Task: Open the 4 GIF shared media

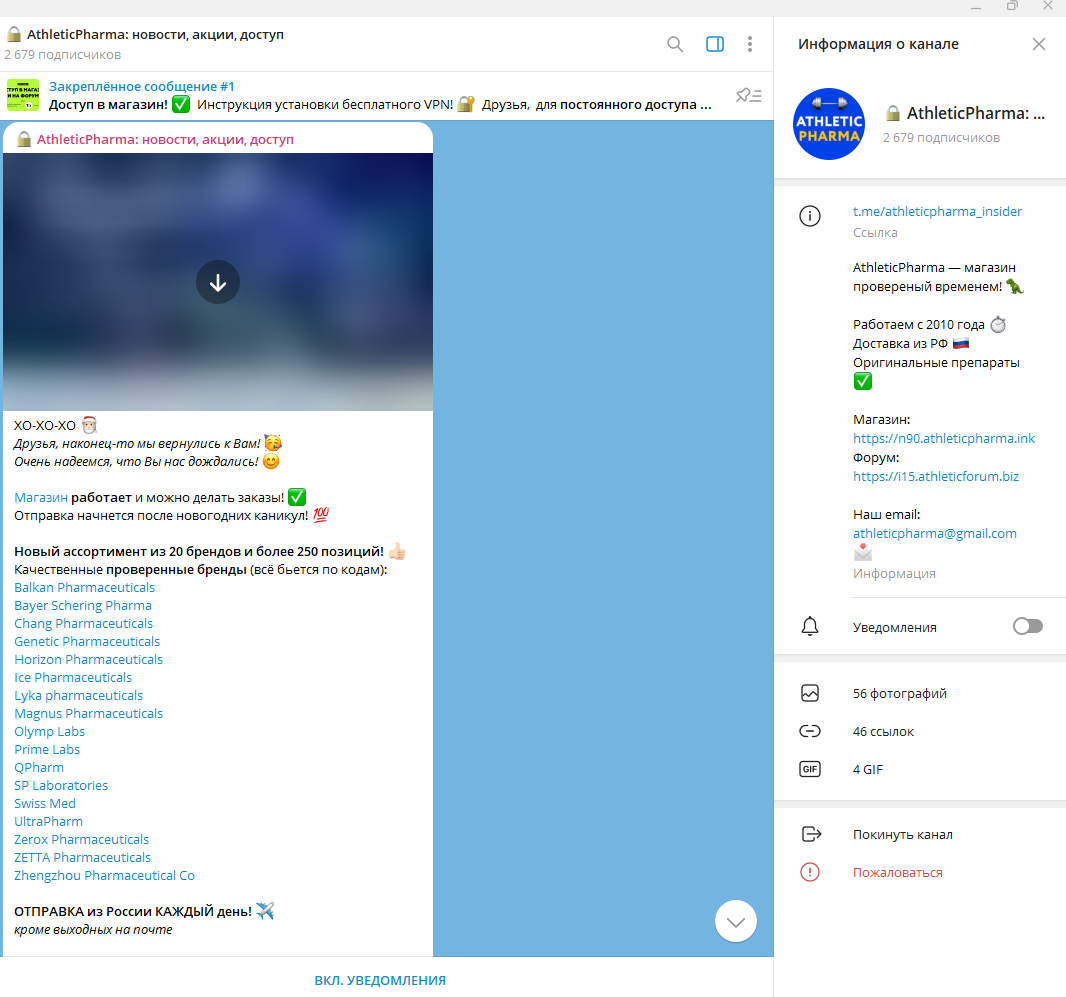Action: pyautogui.click(x=867, y=769)
